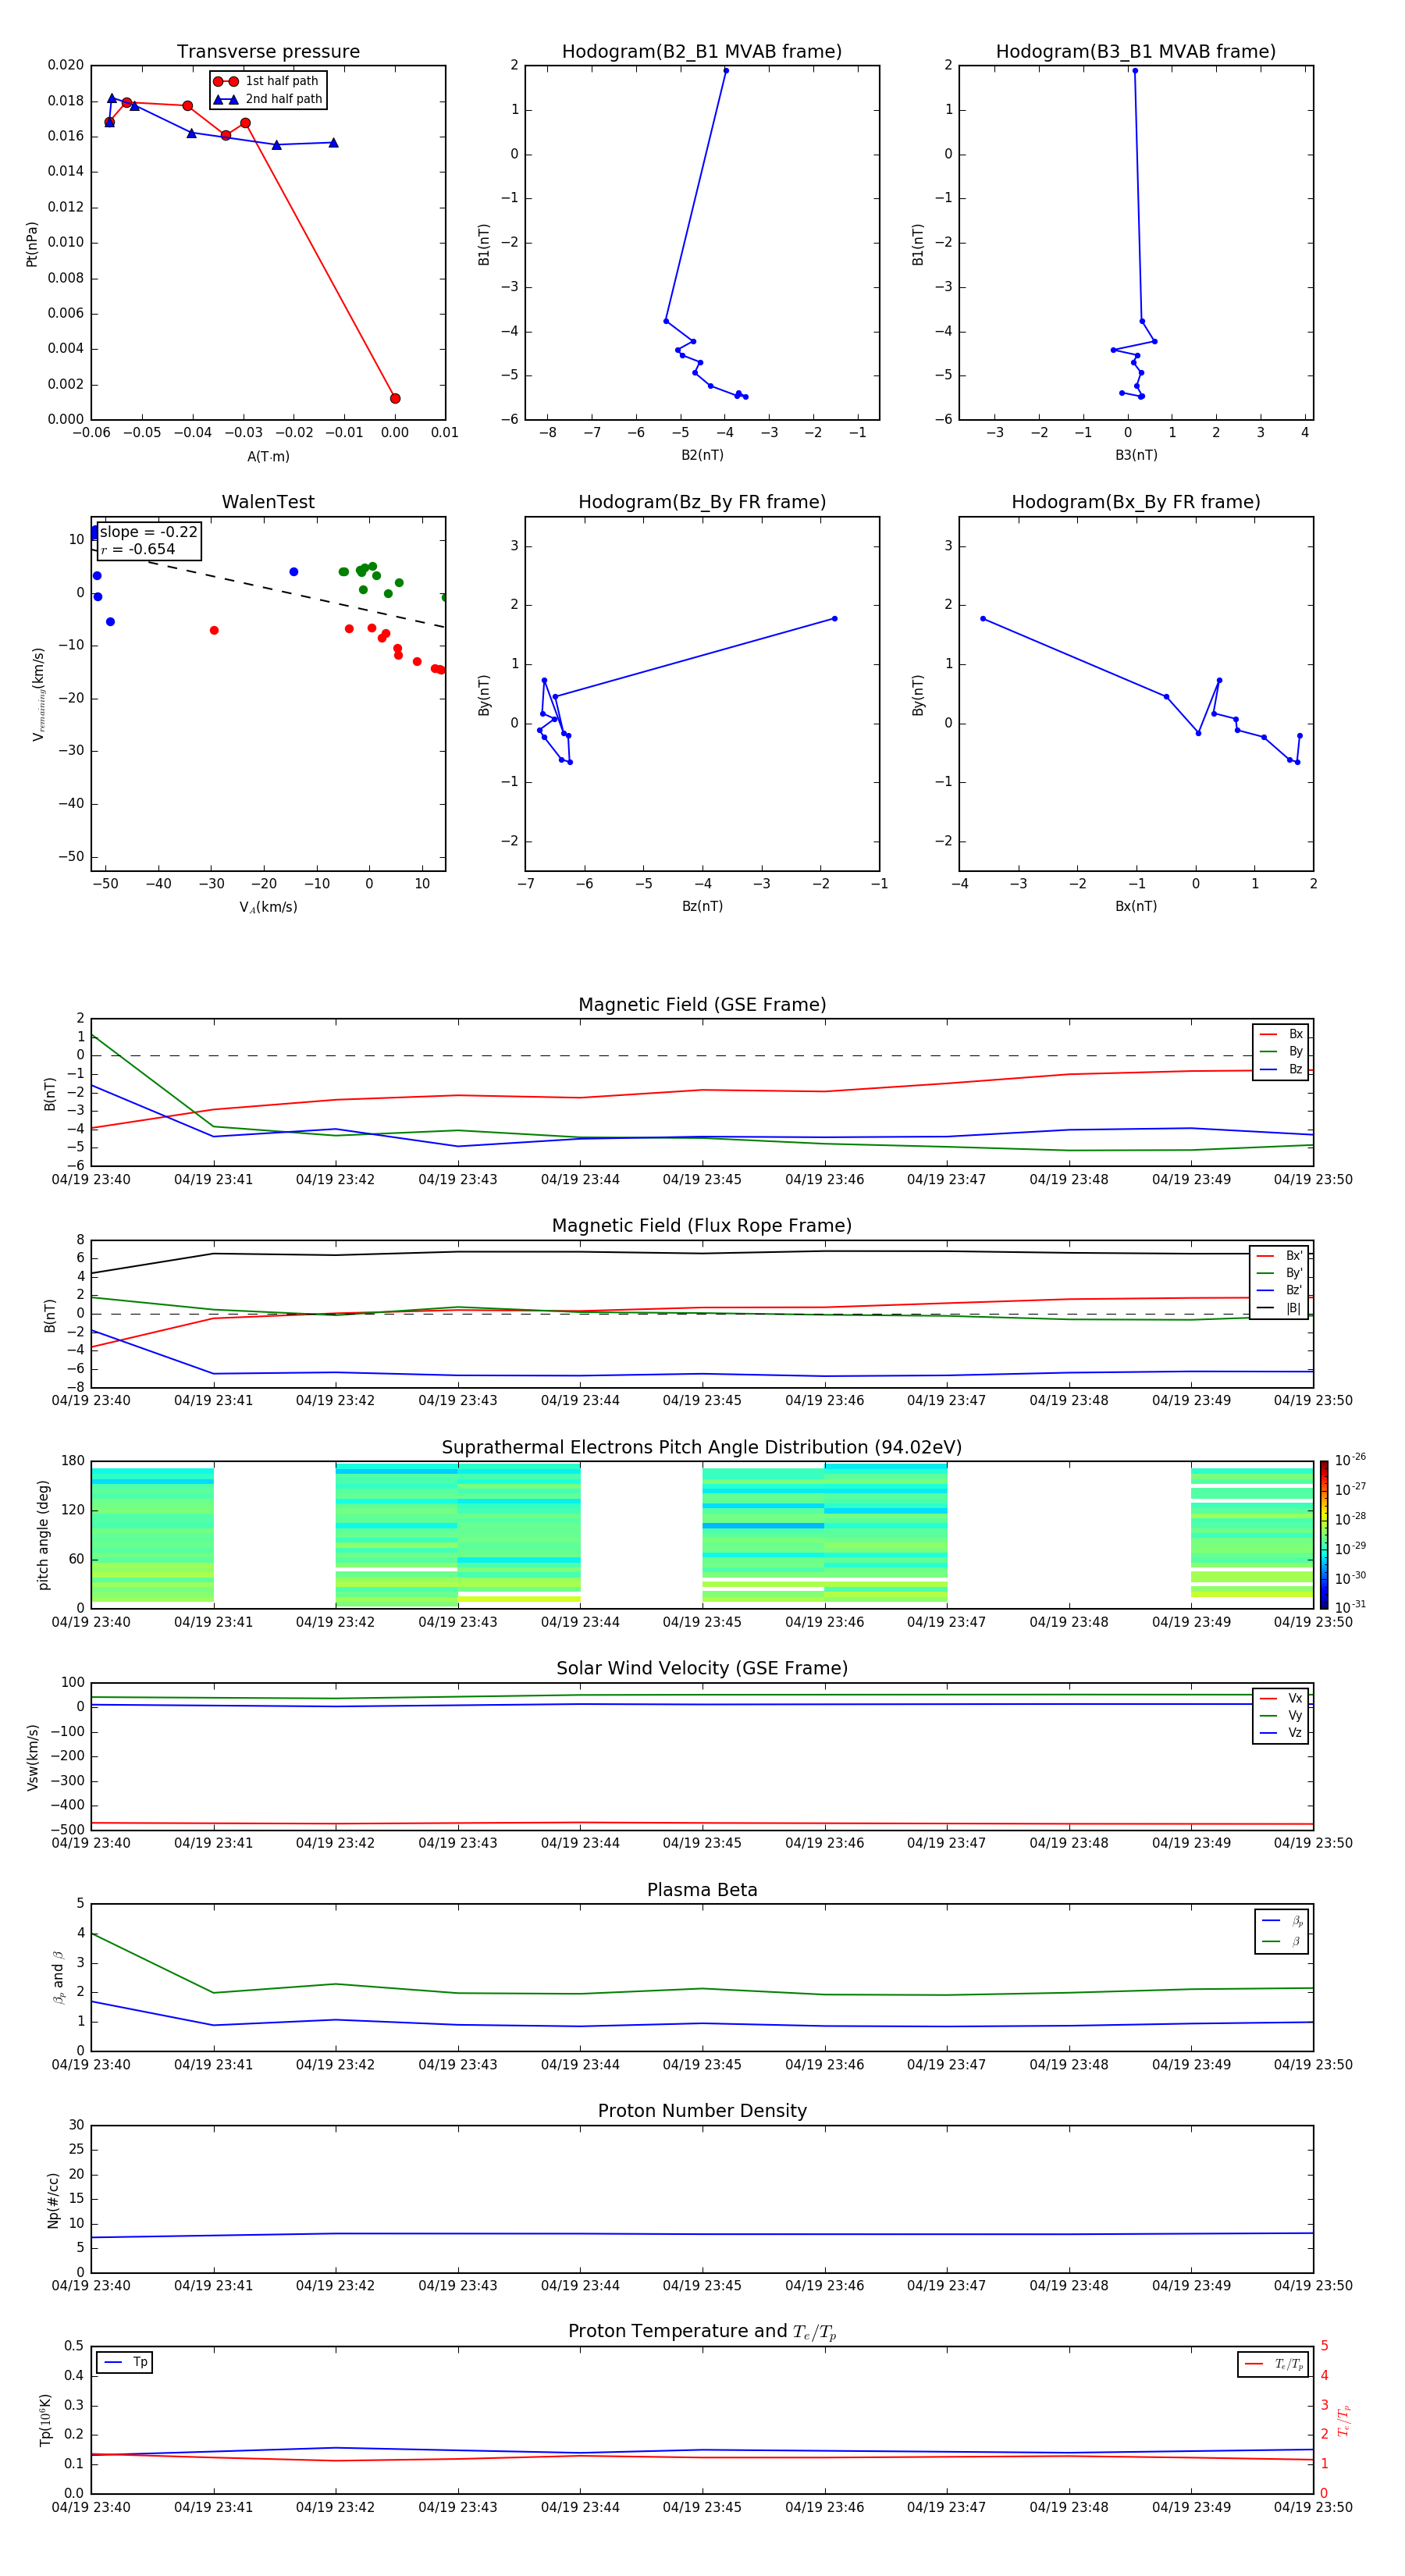1405x2576 pixels.
Task: Click the Te/Tp legend entry
Action: [1273, 2364]
